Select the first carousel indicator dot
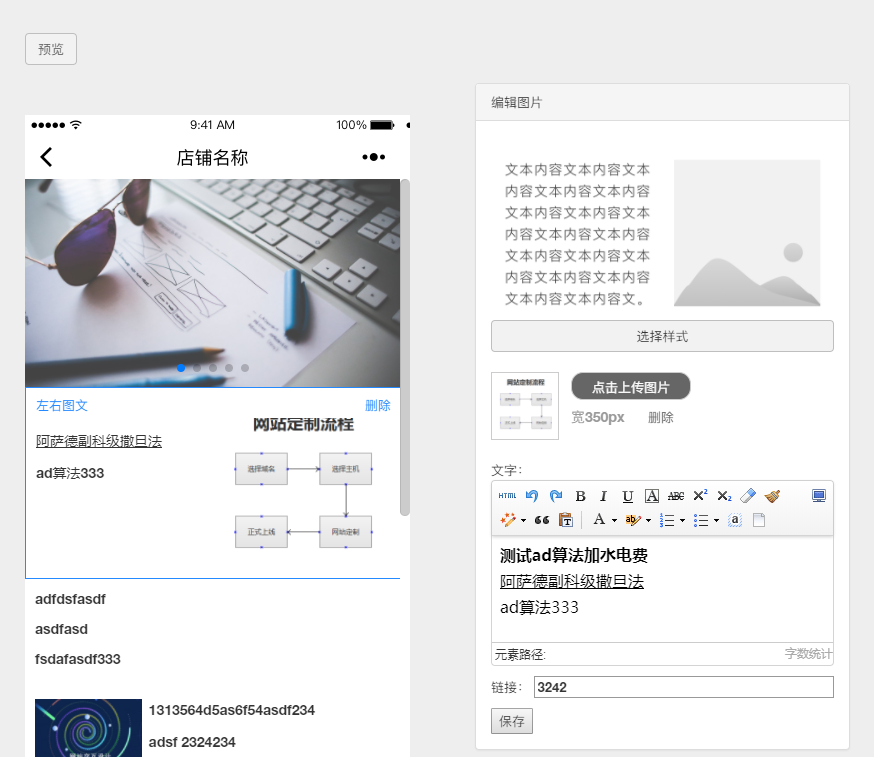 click(x=181, y=368)
